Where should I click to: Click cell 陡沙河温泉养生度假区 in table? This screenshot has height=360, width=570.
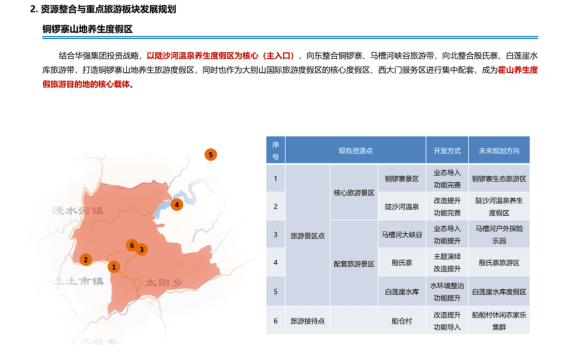(499, 207)
